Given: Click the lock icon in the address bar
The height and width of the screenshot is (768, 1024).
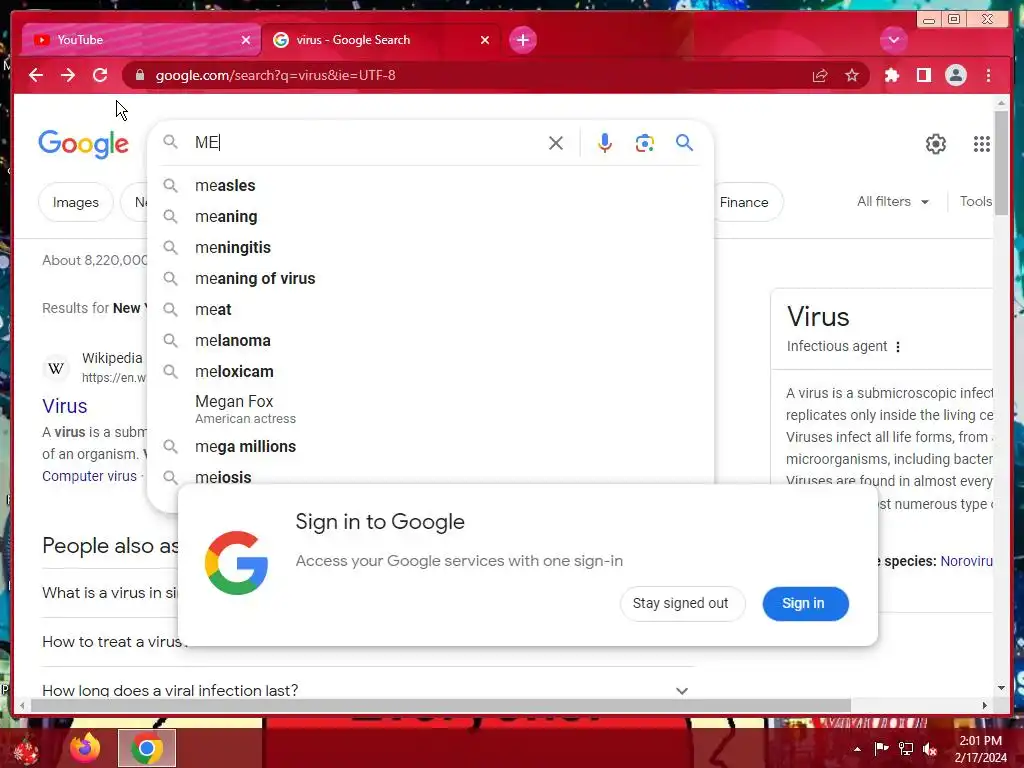Looking at the screenshot, I should (140, 75).
